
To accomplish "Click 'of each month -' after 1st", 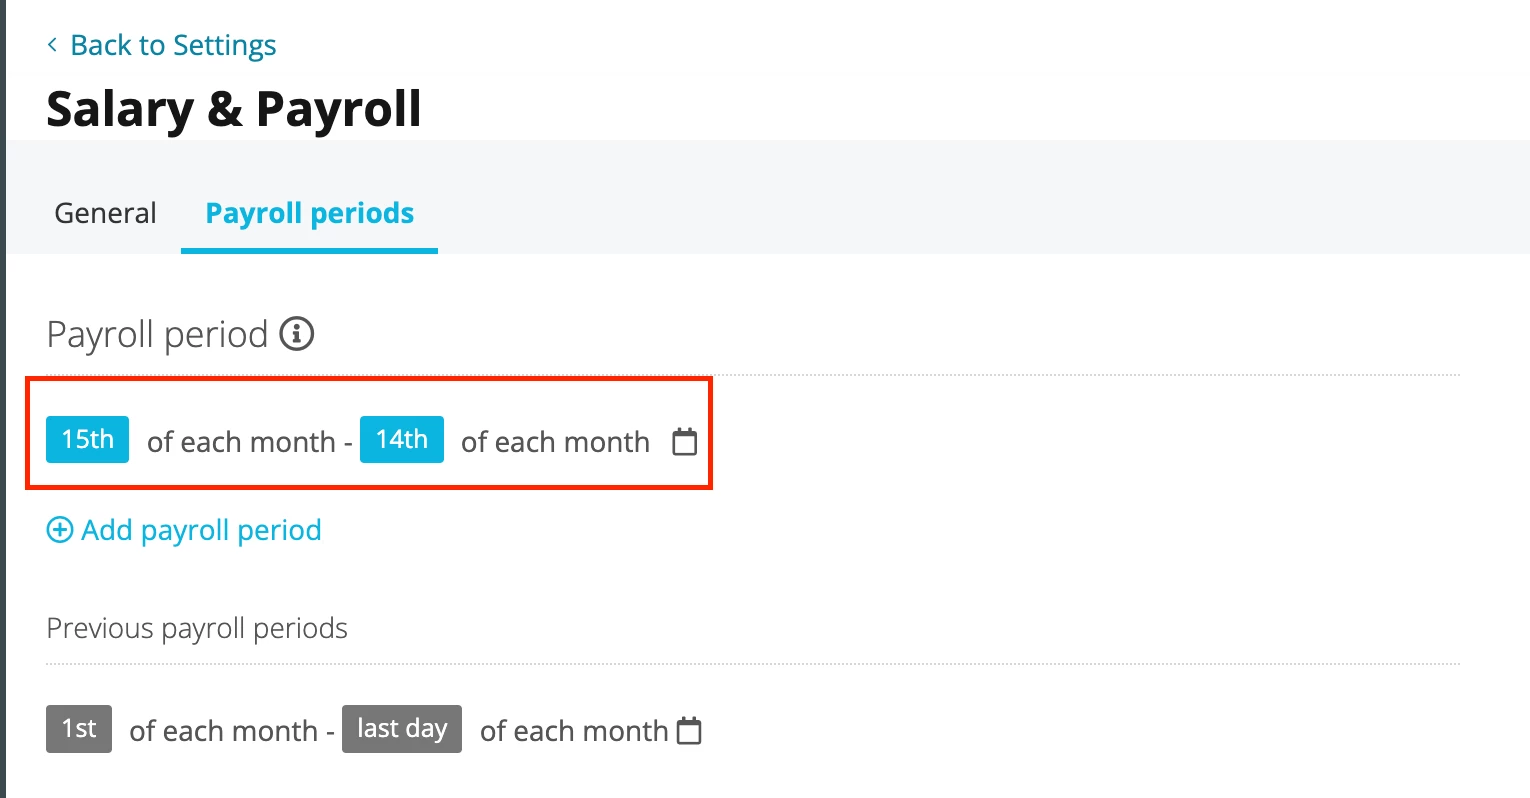I will coord(232,731).
